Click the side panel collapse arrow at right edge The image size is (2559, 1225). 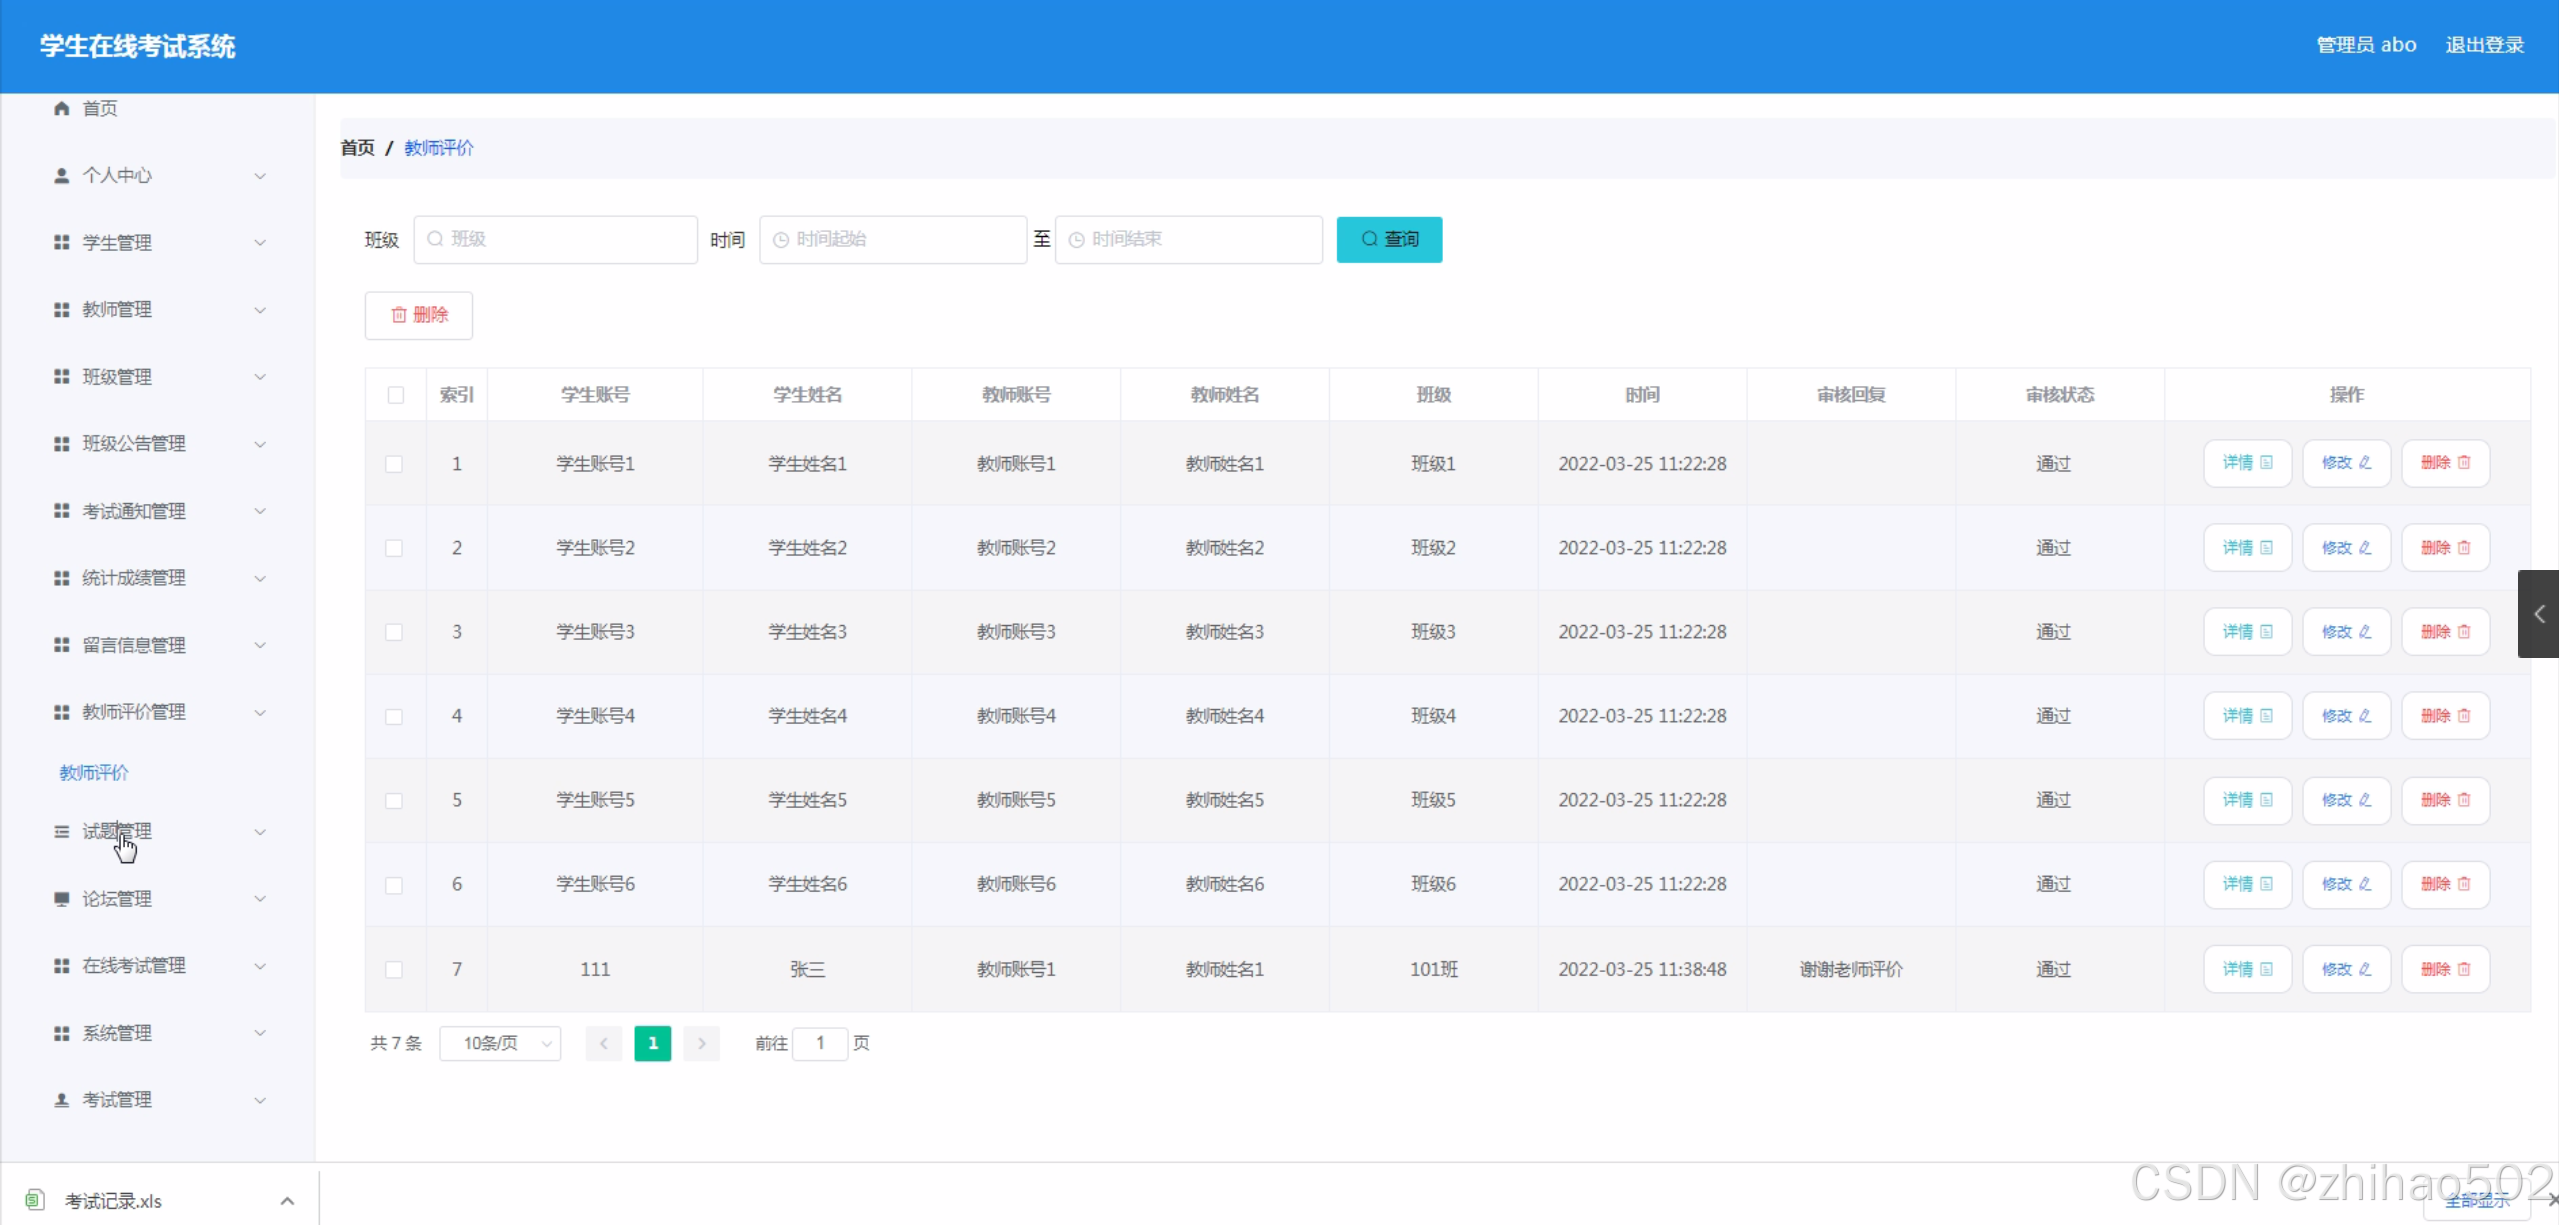point(2538,614)
